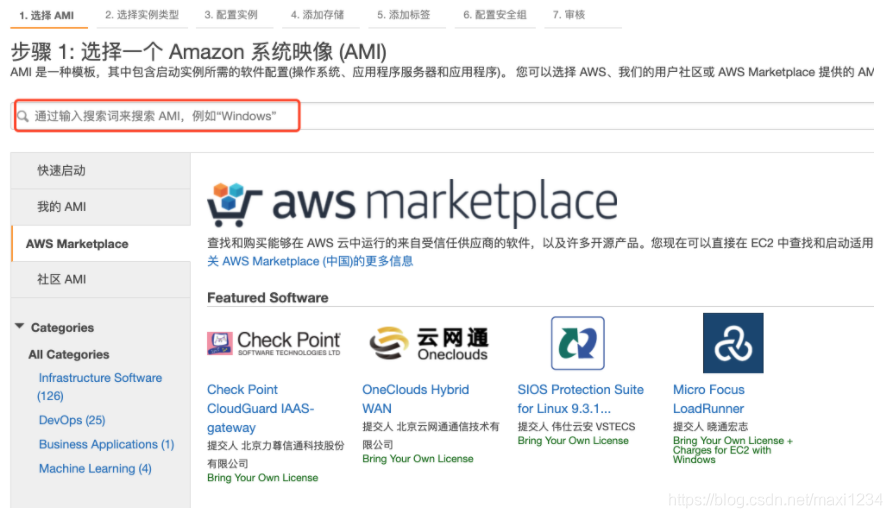Click submitter 北京力尊信通科技股份有限公司 text

[276, 455]
